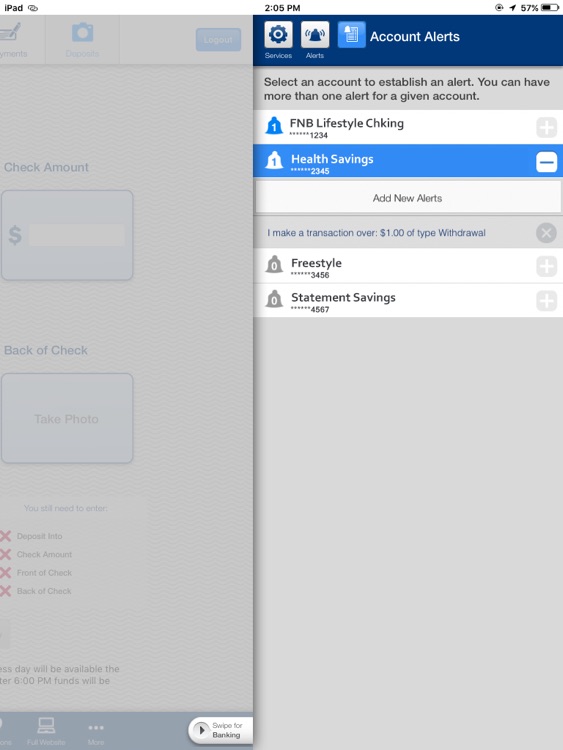The image size is (563, 750).
Task: Click the Add New Alerts button
Action: coord(408,197)
